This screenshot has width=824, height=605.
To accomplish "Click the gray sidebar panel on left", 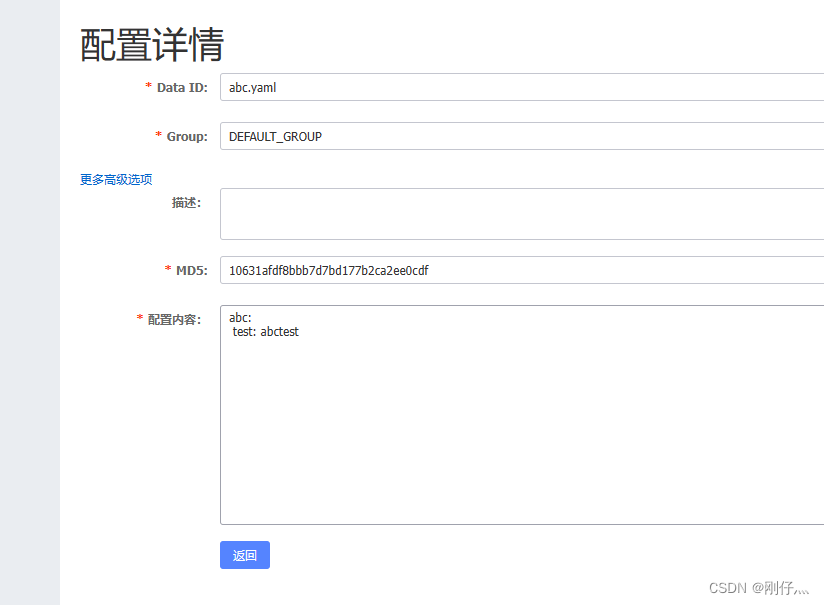I will click(30, 300).
